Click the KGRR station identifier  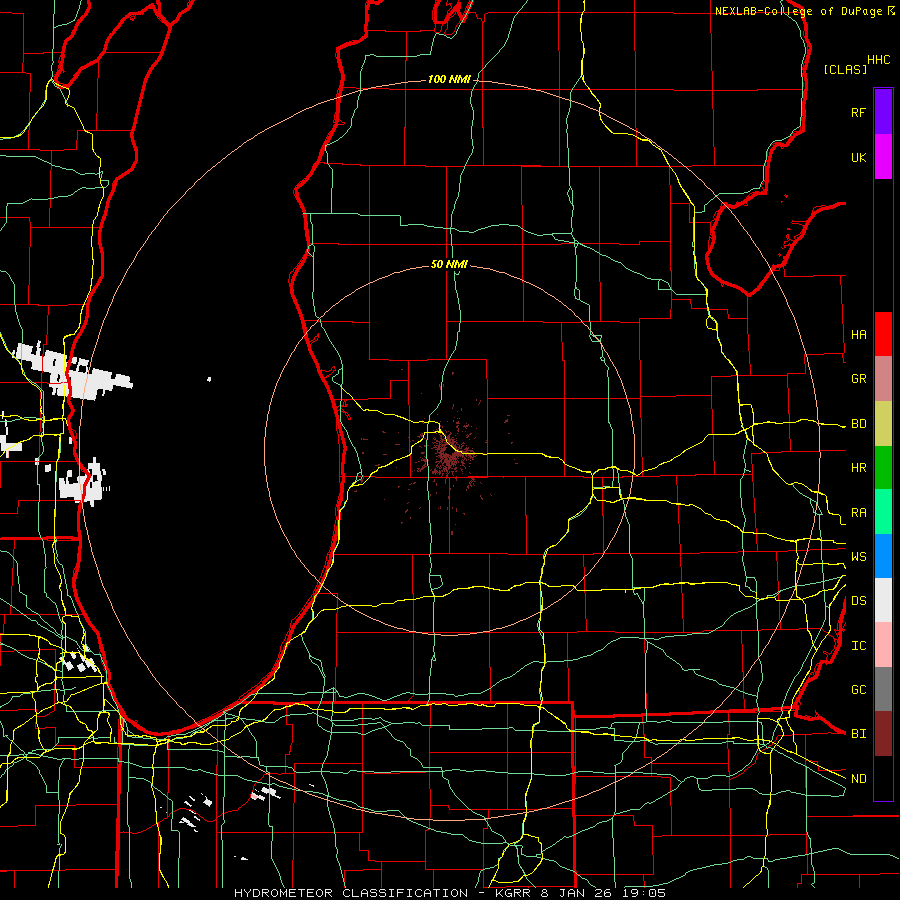click(x=512, y=893)
